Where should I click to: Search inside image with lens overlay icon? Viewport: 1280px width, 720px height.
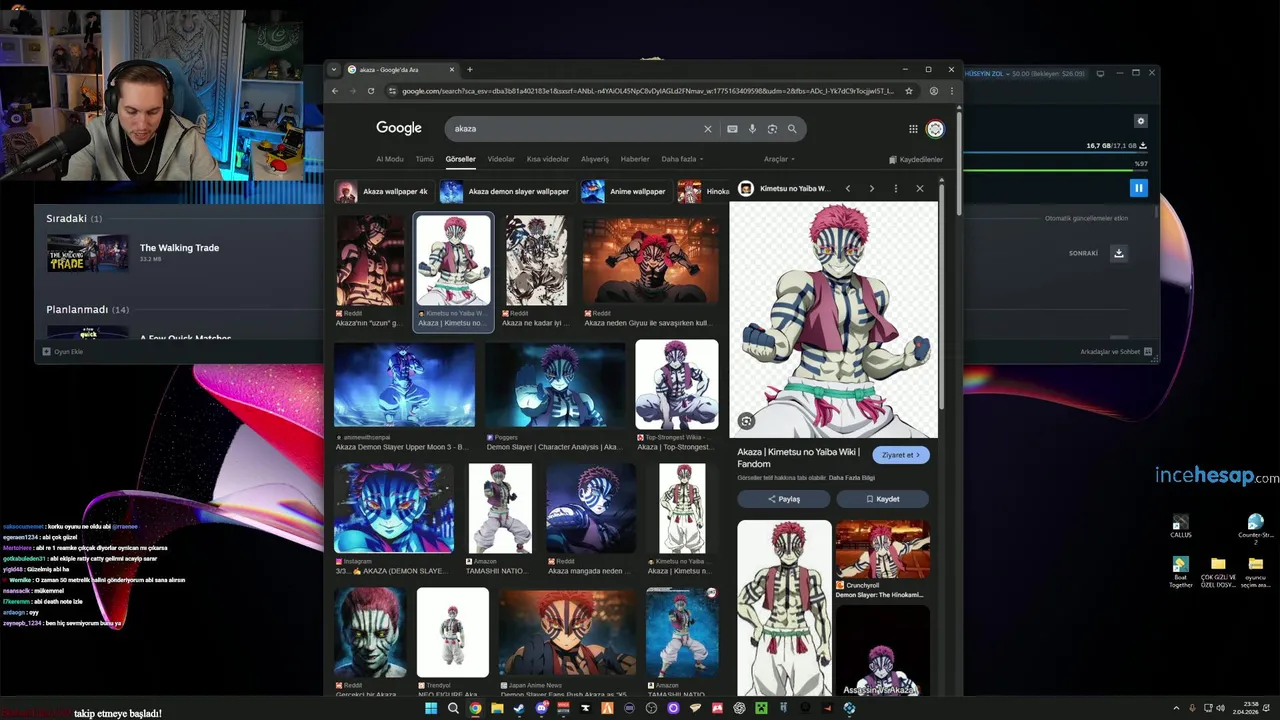pyautogui.click(x=746, y=421)
